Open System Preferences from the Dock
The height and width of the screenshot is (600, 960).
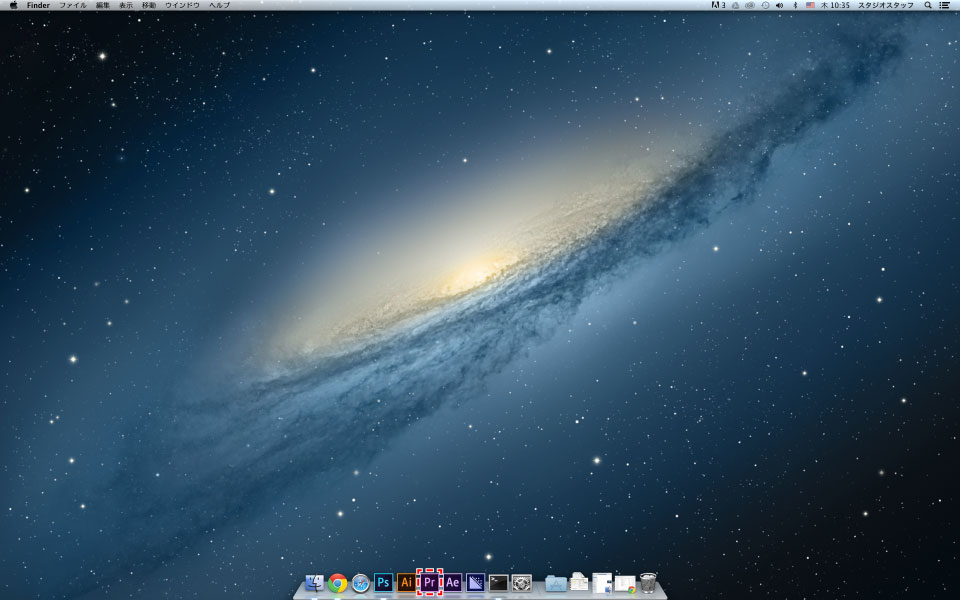(522, 582)
